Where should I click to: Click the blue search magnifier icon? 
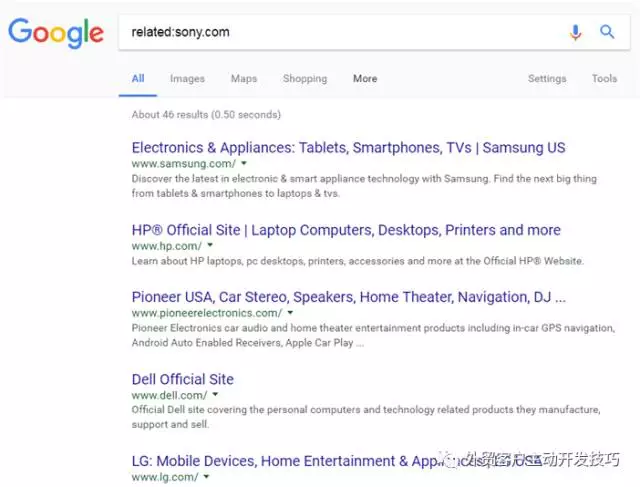(x=607, y=31)
